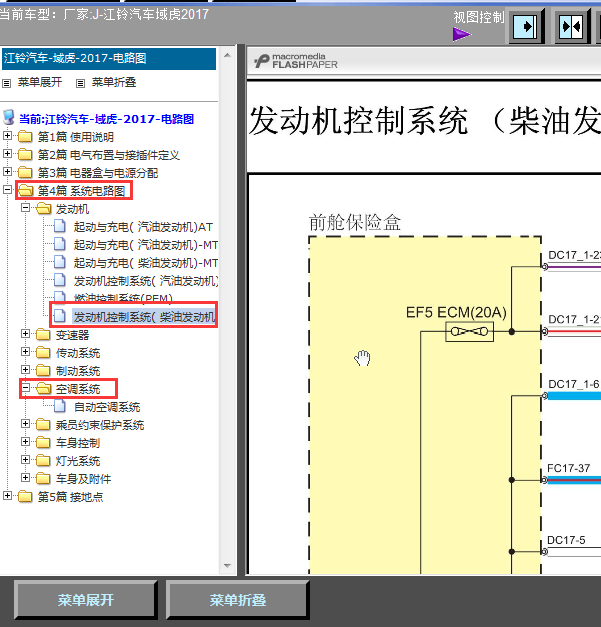601x627 pixels.
Task: Click the computer icon beside 当前:江铃汽车-域虎-2017-电路图
Action: tap(9, 118)
